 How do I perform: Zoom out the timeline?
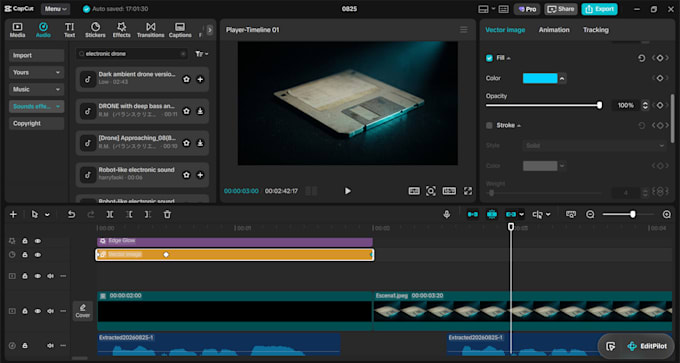590,214
